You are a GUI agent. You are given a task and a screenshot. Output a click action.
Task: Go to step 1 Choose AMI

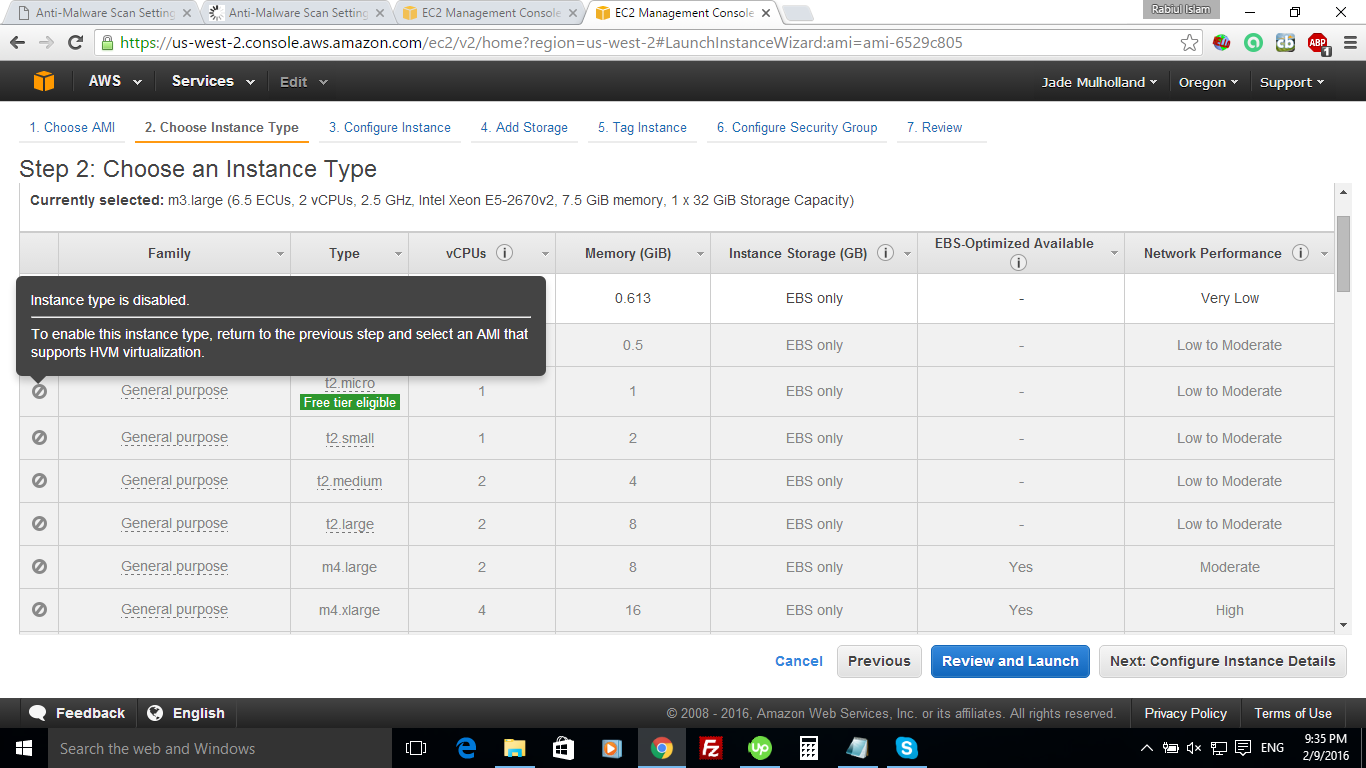pos(72,127)
